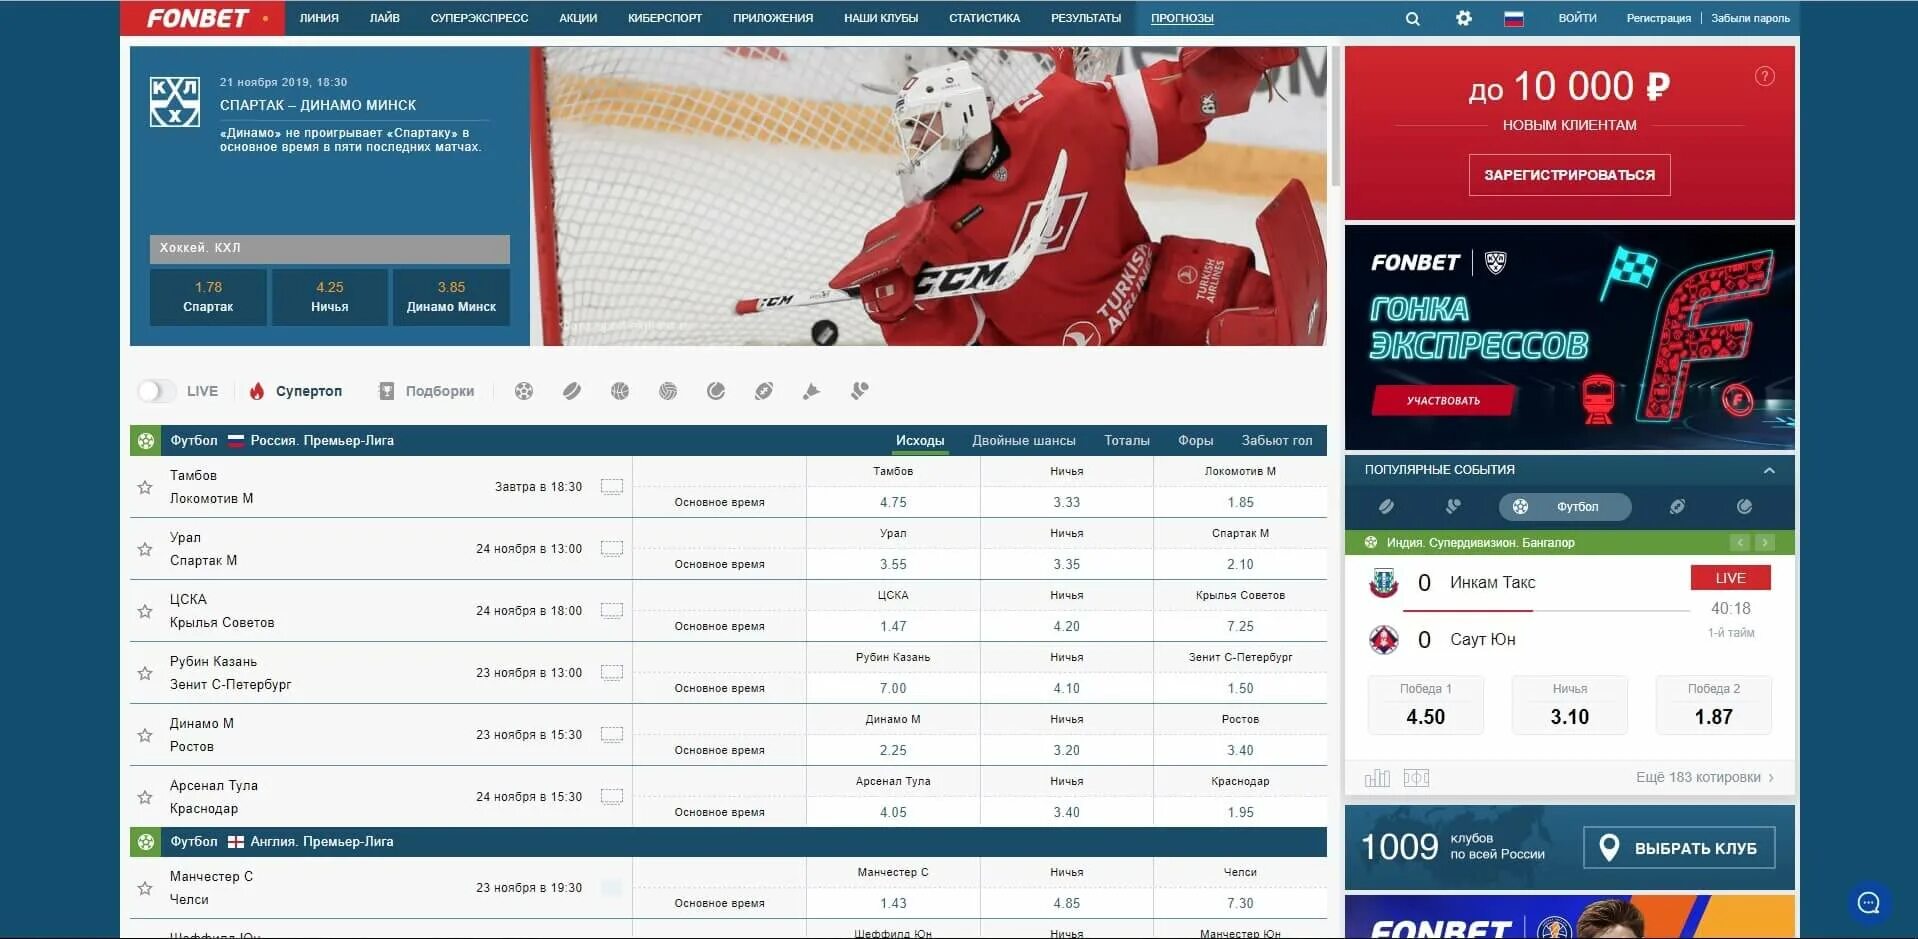Filter by the football ball icon next to Подборки
The width and height of the screenshot is (1918, 939).
[524, 391]
